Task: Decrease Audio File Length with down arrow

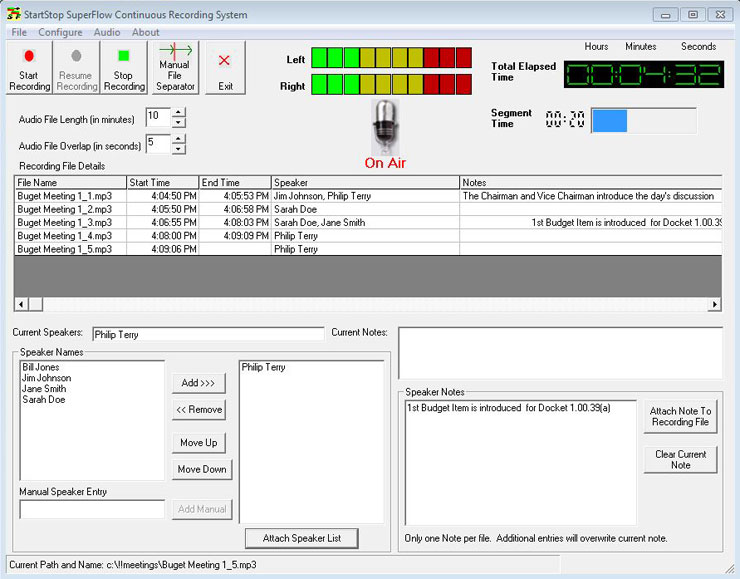Action: [x=178, y=123]
